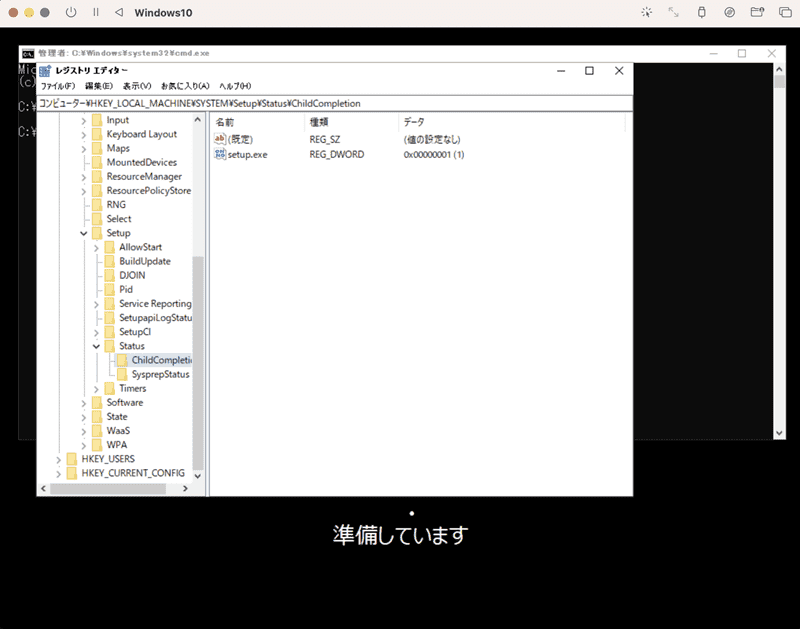Expand the ResourceManager key
This screenshot has width=800, height=629.
click(84, 177)
